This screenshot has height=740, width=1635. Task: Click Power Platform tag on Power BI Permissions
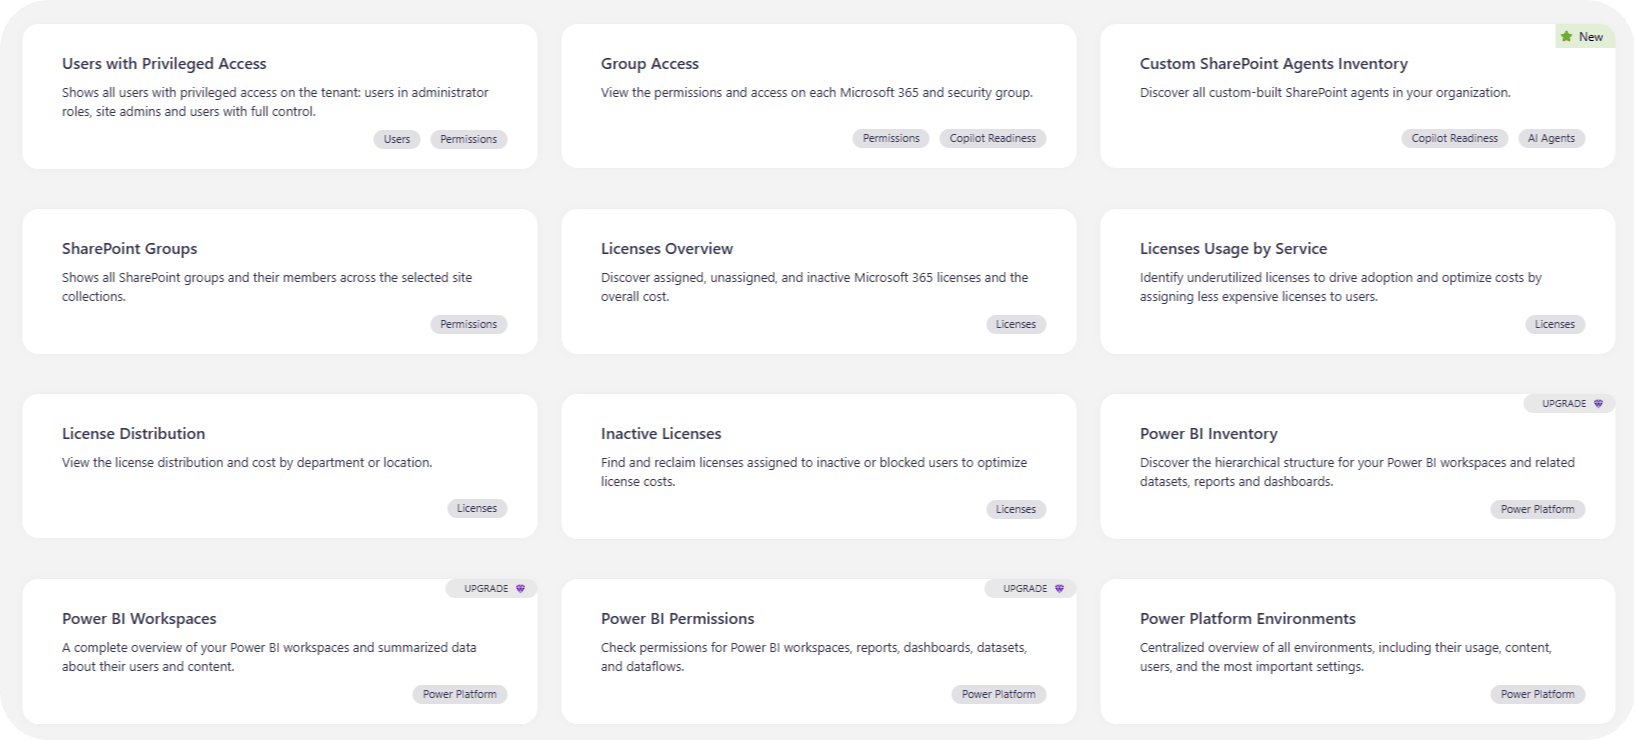999,694
